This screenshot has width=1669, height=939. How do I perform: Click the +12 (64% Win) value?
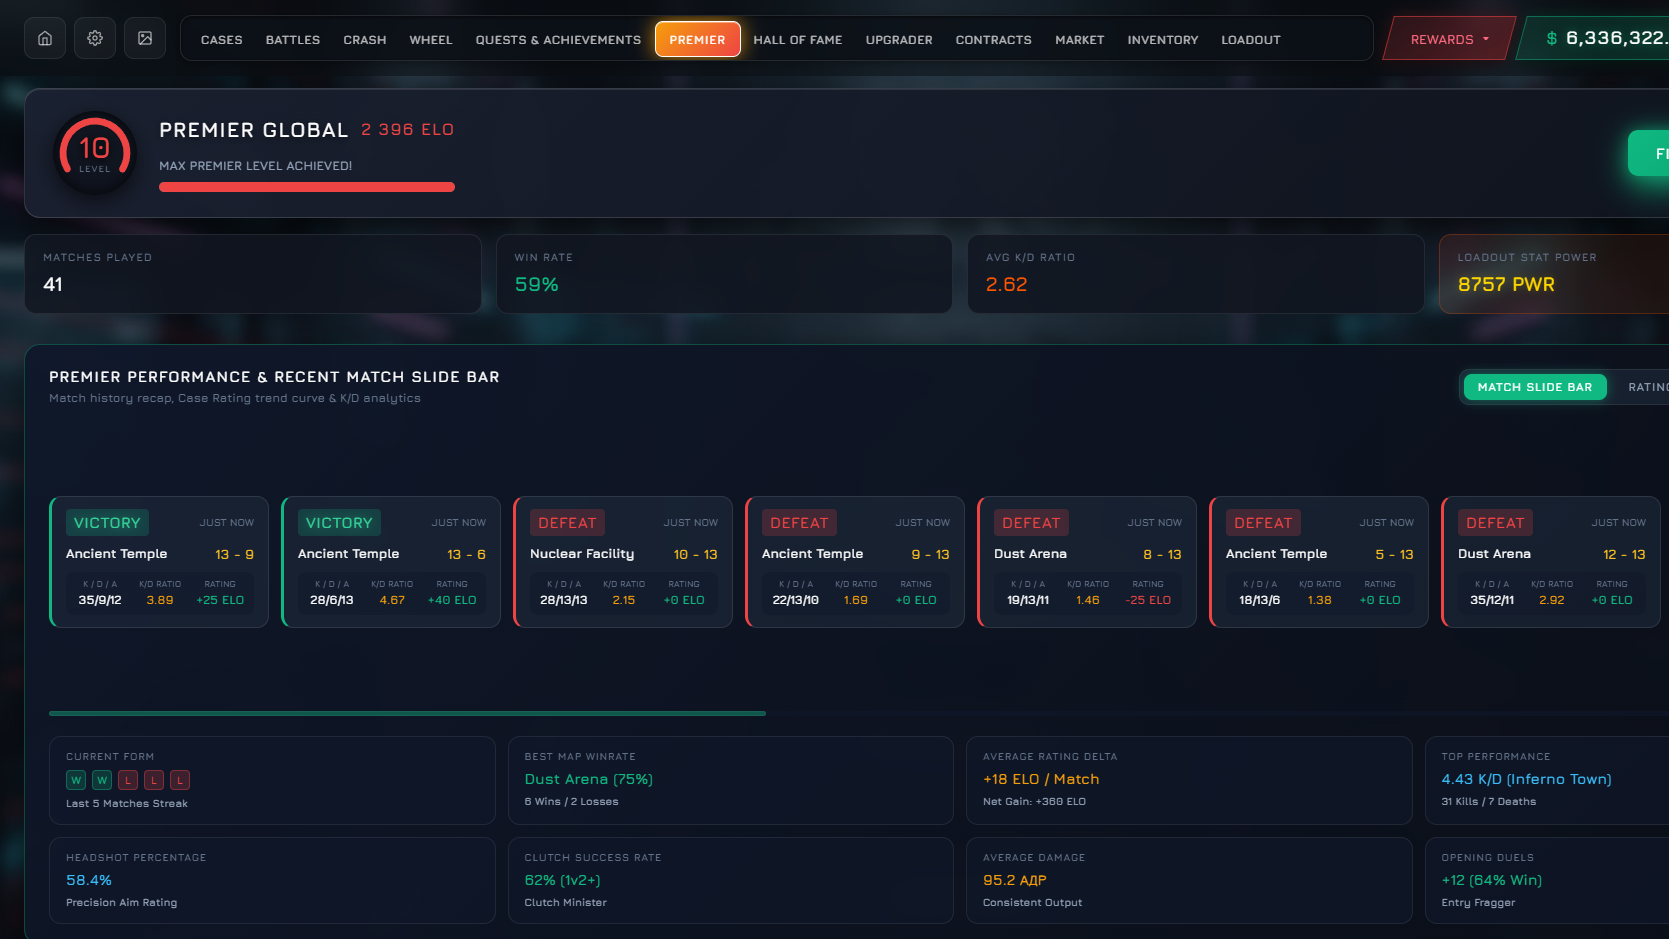point(1491,880)
